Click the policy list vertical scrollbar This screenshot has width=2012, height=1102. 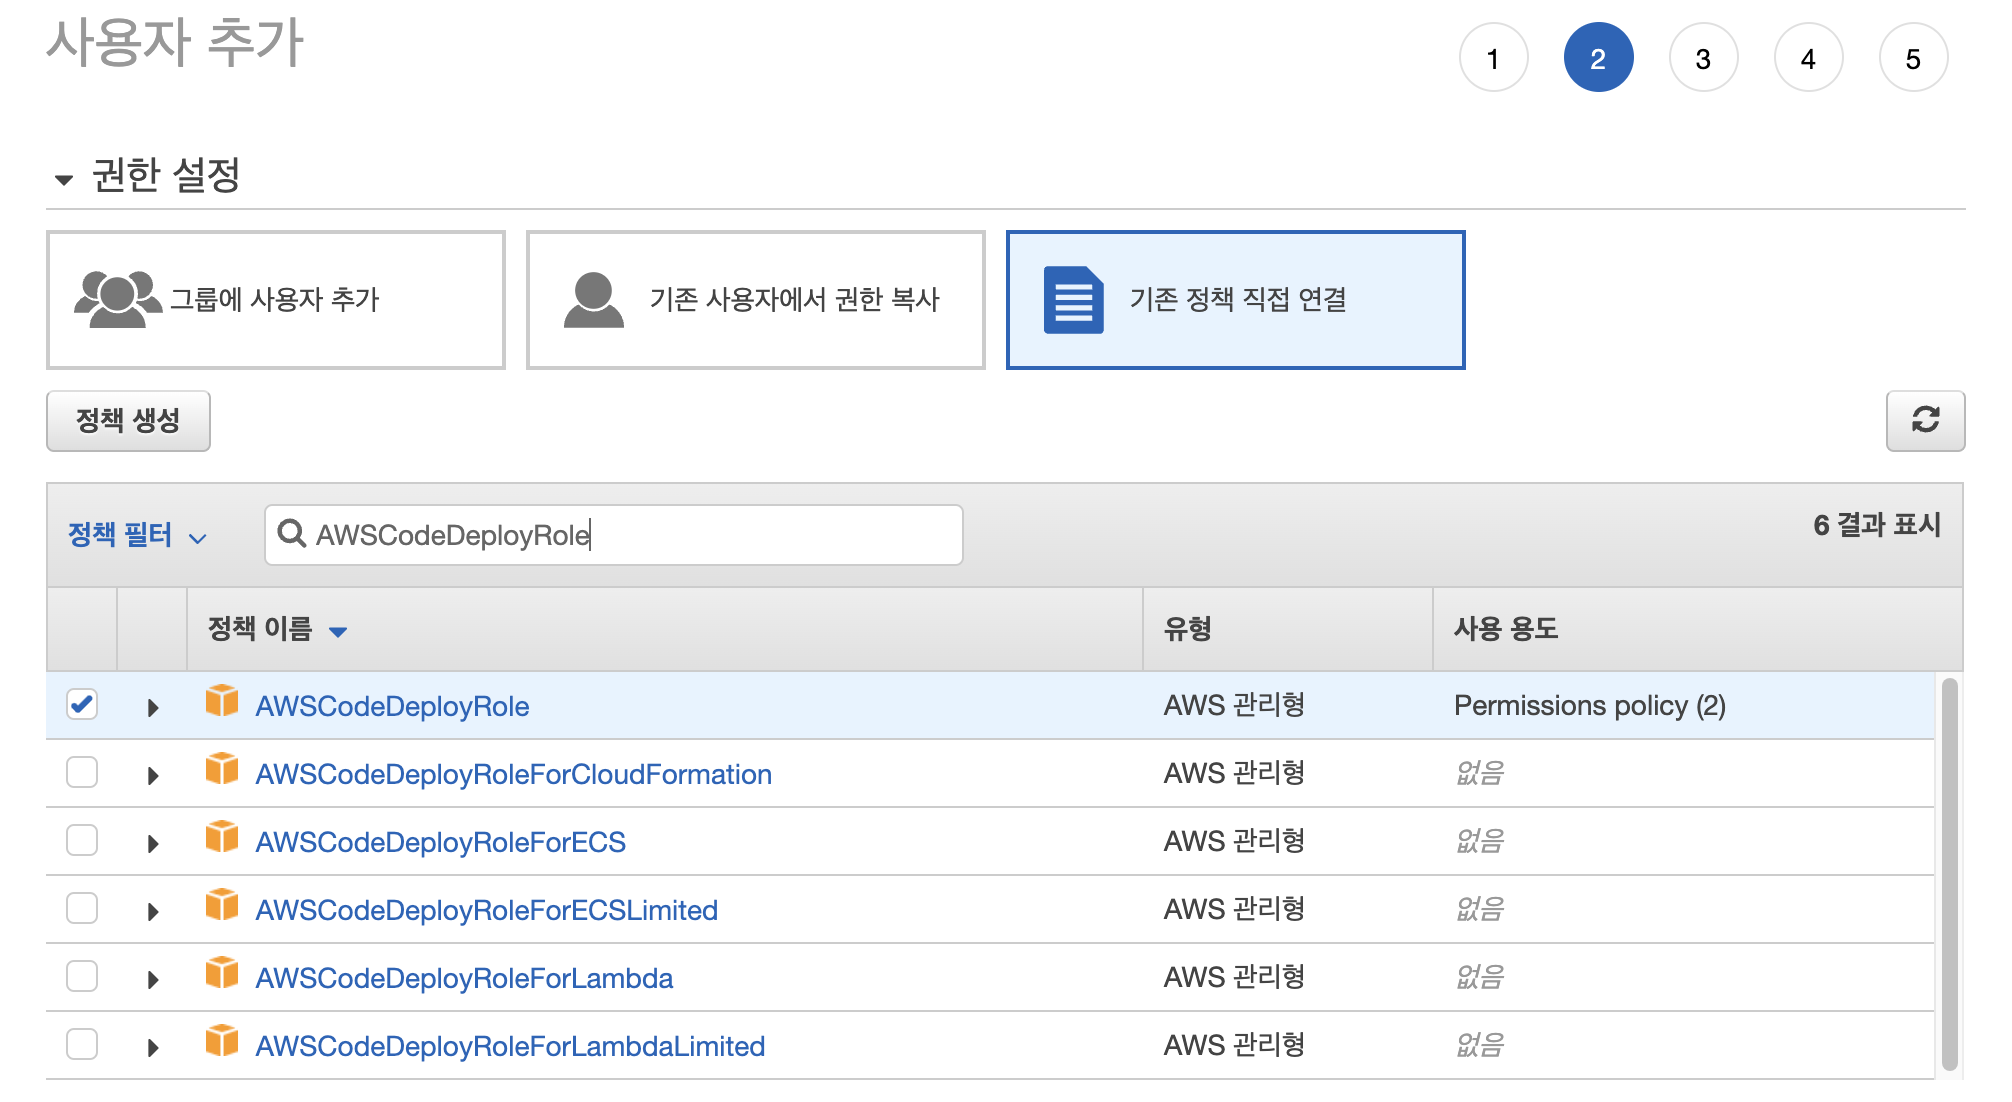1948,875
